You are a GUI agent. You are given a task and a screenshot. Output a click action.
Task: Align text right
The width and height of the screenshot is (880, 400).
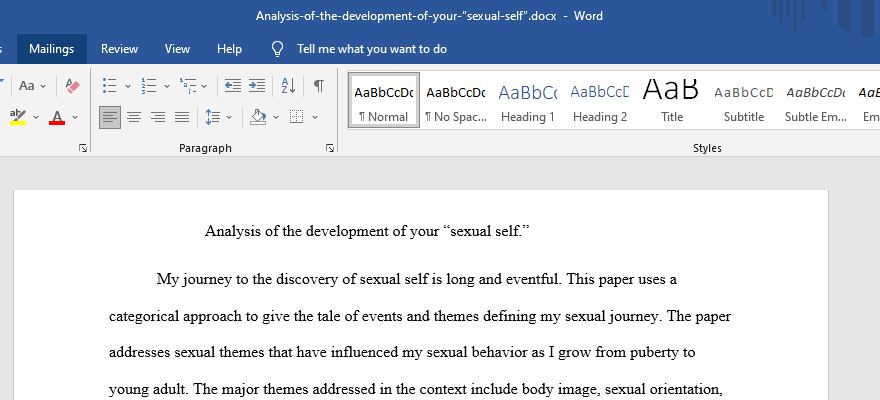pos(158,117)
